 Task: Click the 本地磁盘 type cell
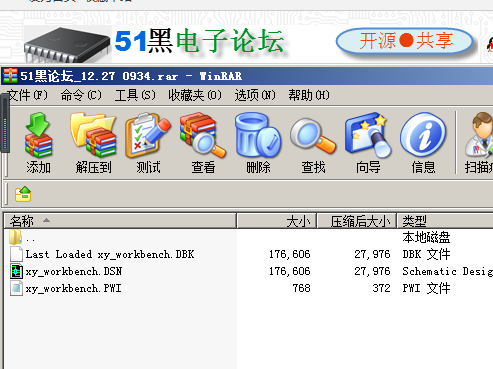click(x=426, y=237)
